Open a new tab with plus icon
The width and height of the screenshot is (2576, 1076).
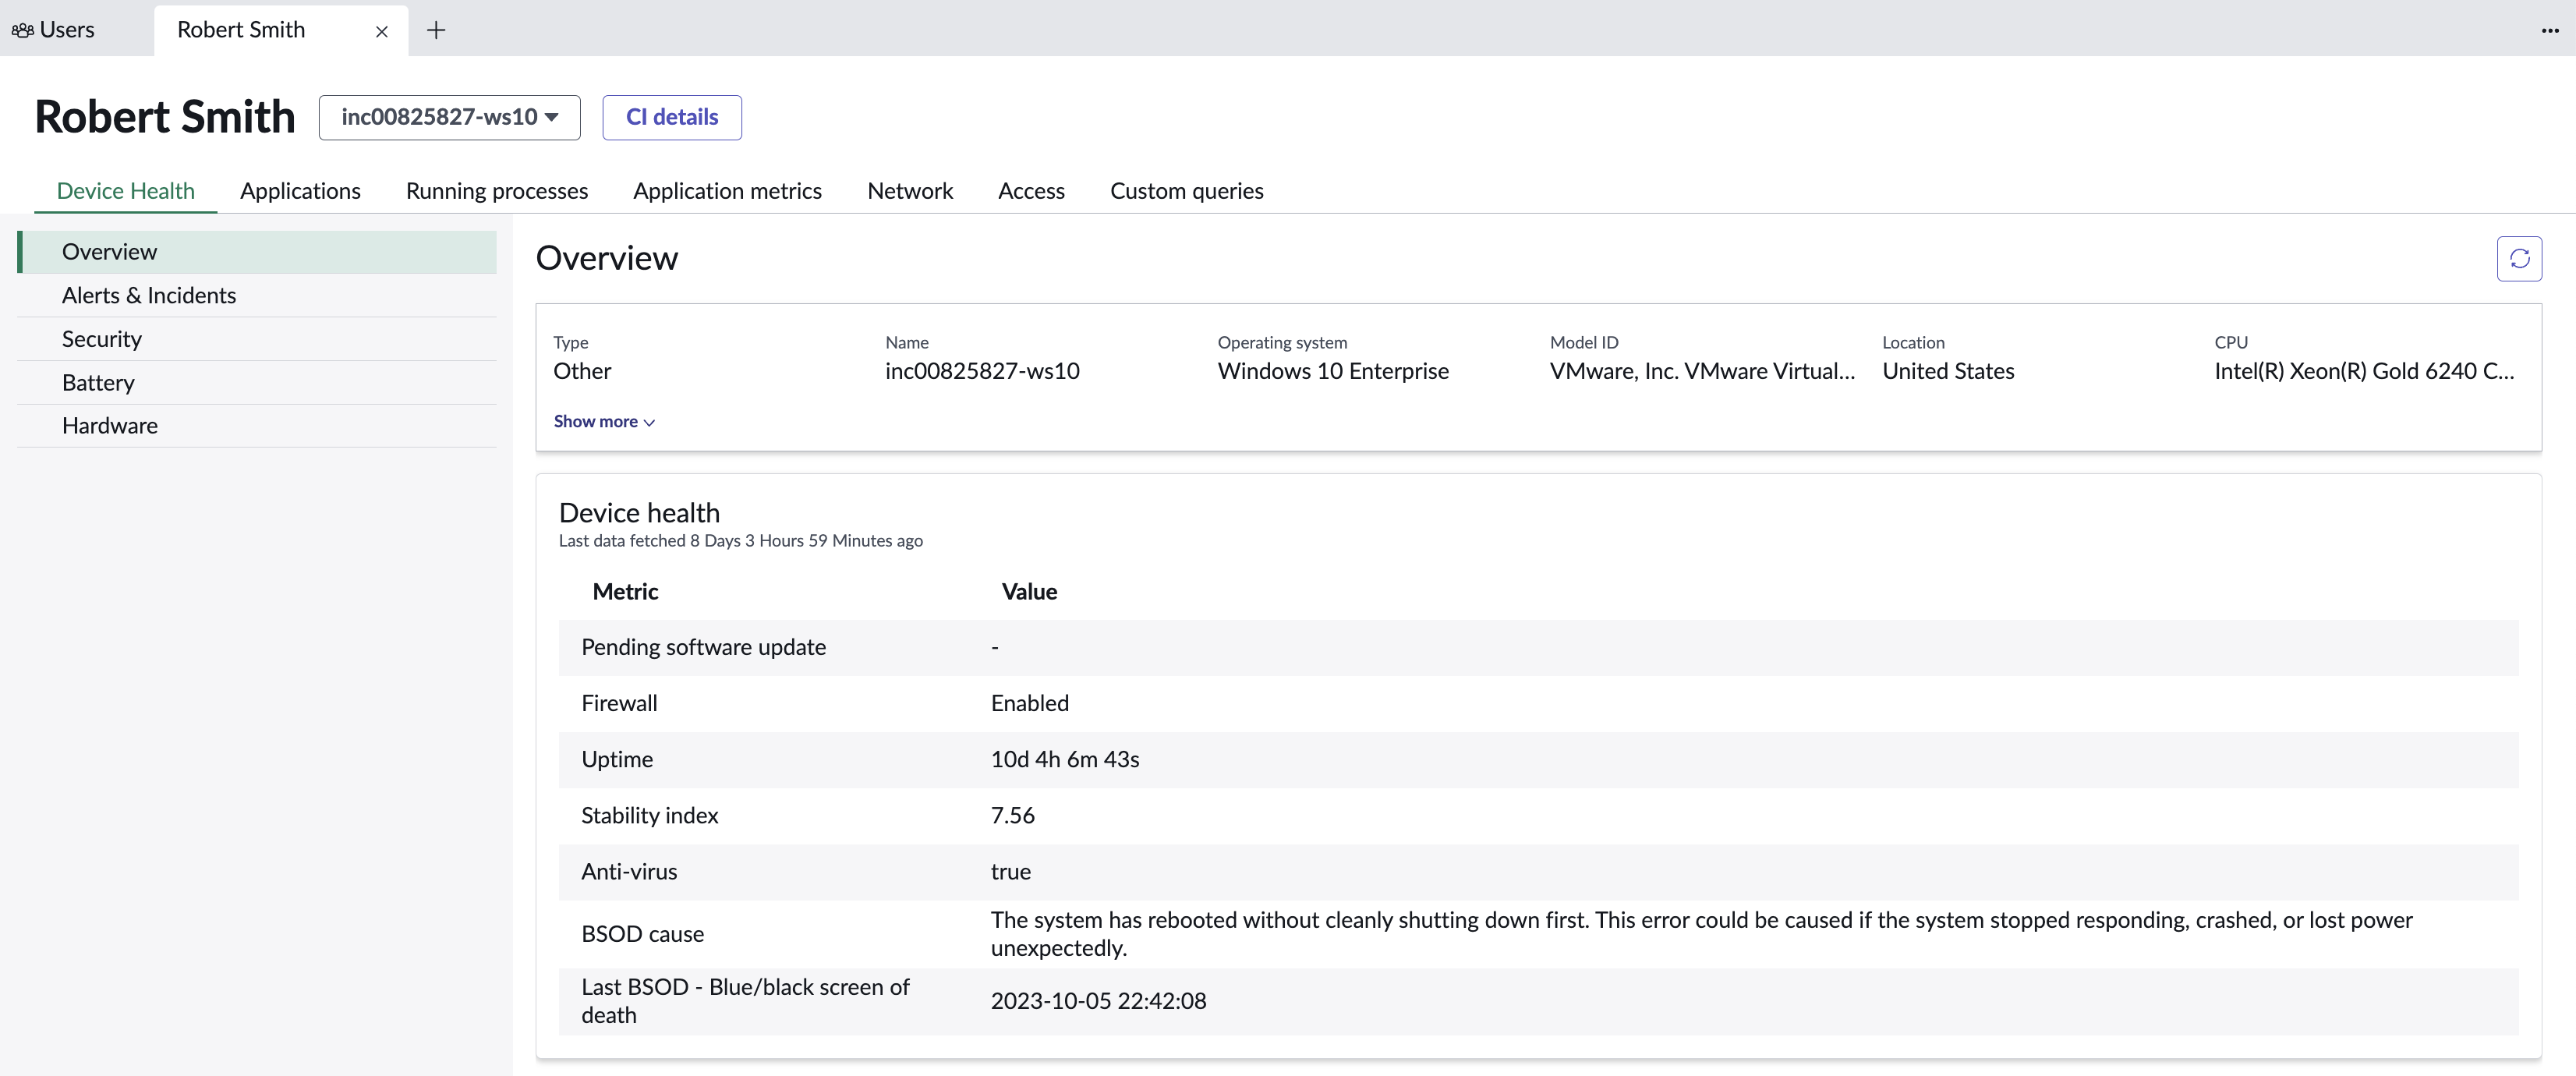(436, 30)
